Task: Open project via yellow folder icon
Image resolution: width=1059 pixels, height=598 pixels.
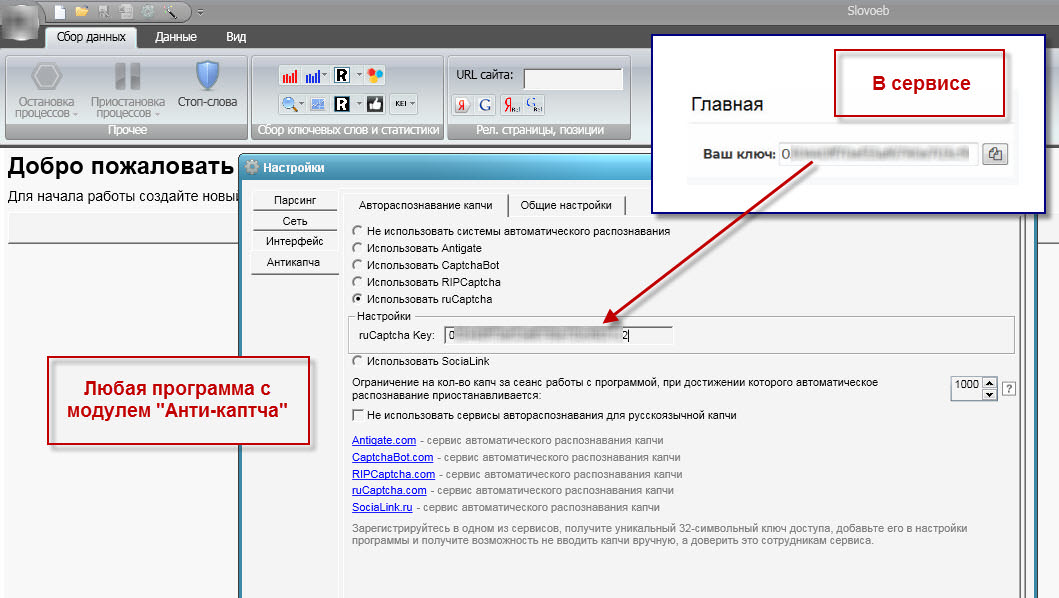Action: 82,11
